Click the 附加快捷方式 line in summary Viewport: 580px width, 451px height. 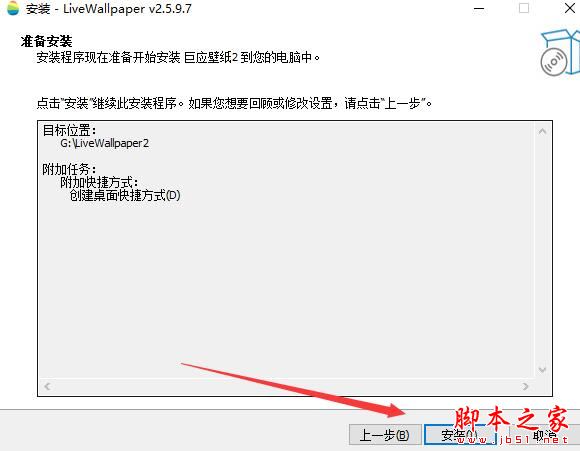pyautogui.click(x=99, y=182)
